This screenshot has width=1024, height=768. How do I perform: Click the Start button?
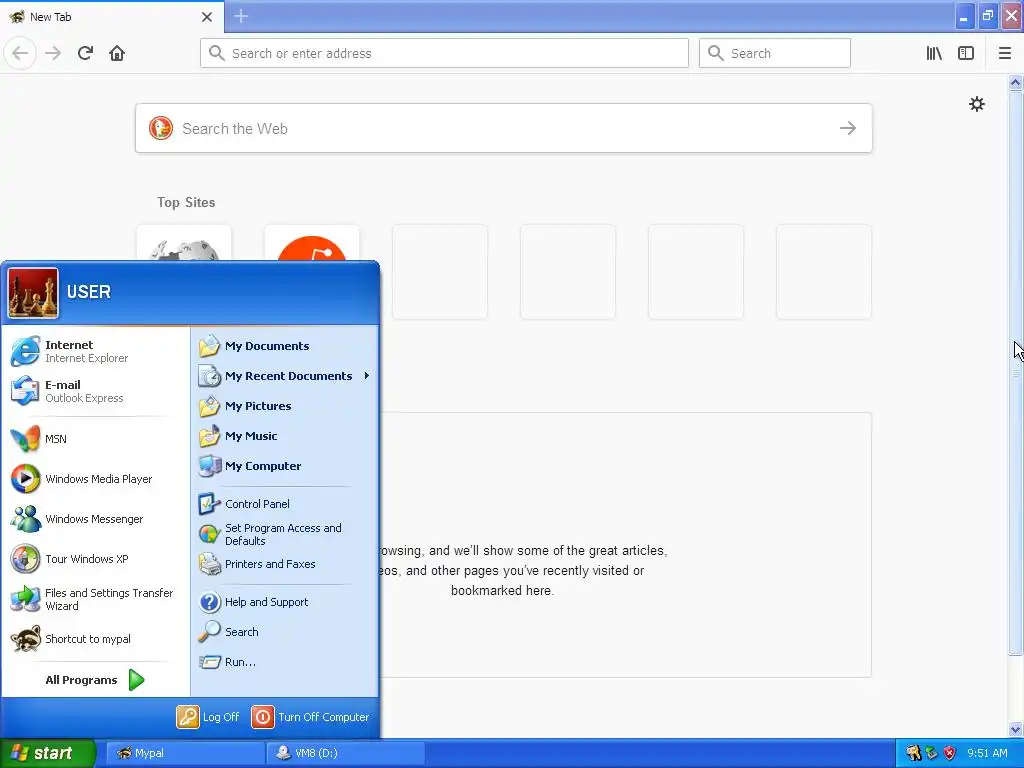(x=48, y=753)
